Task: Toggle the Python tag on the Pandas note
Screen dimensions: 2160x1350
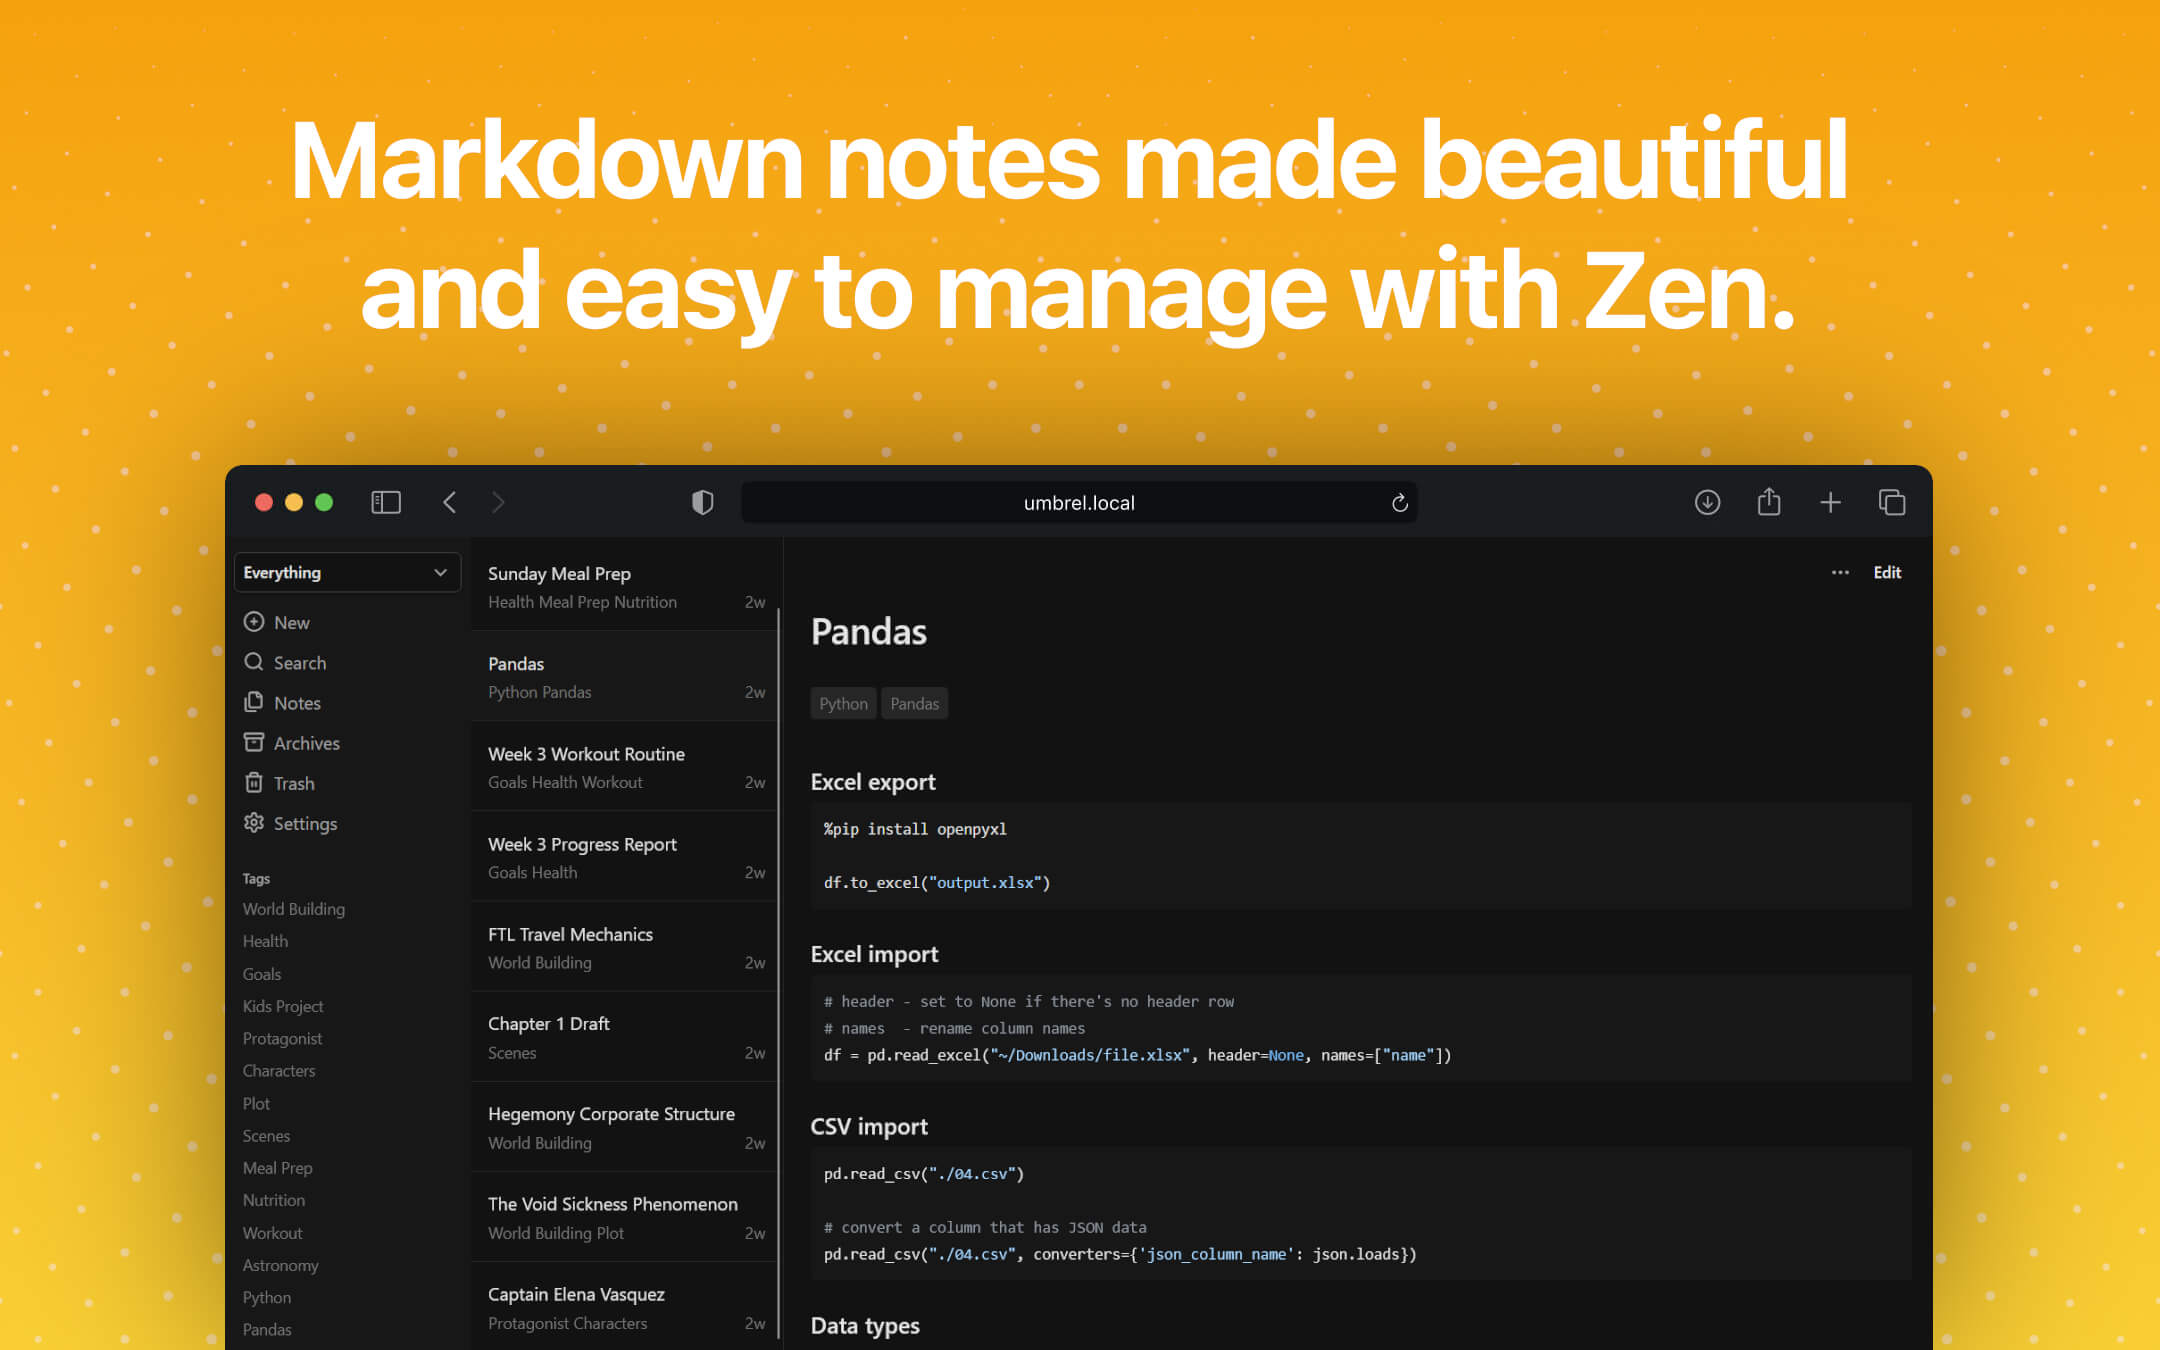Action: [x=843, y=703]
